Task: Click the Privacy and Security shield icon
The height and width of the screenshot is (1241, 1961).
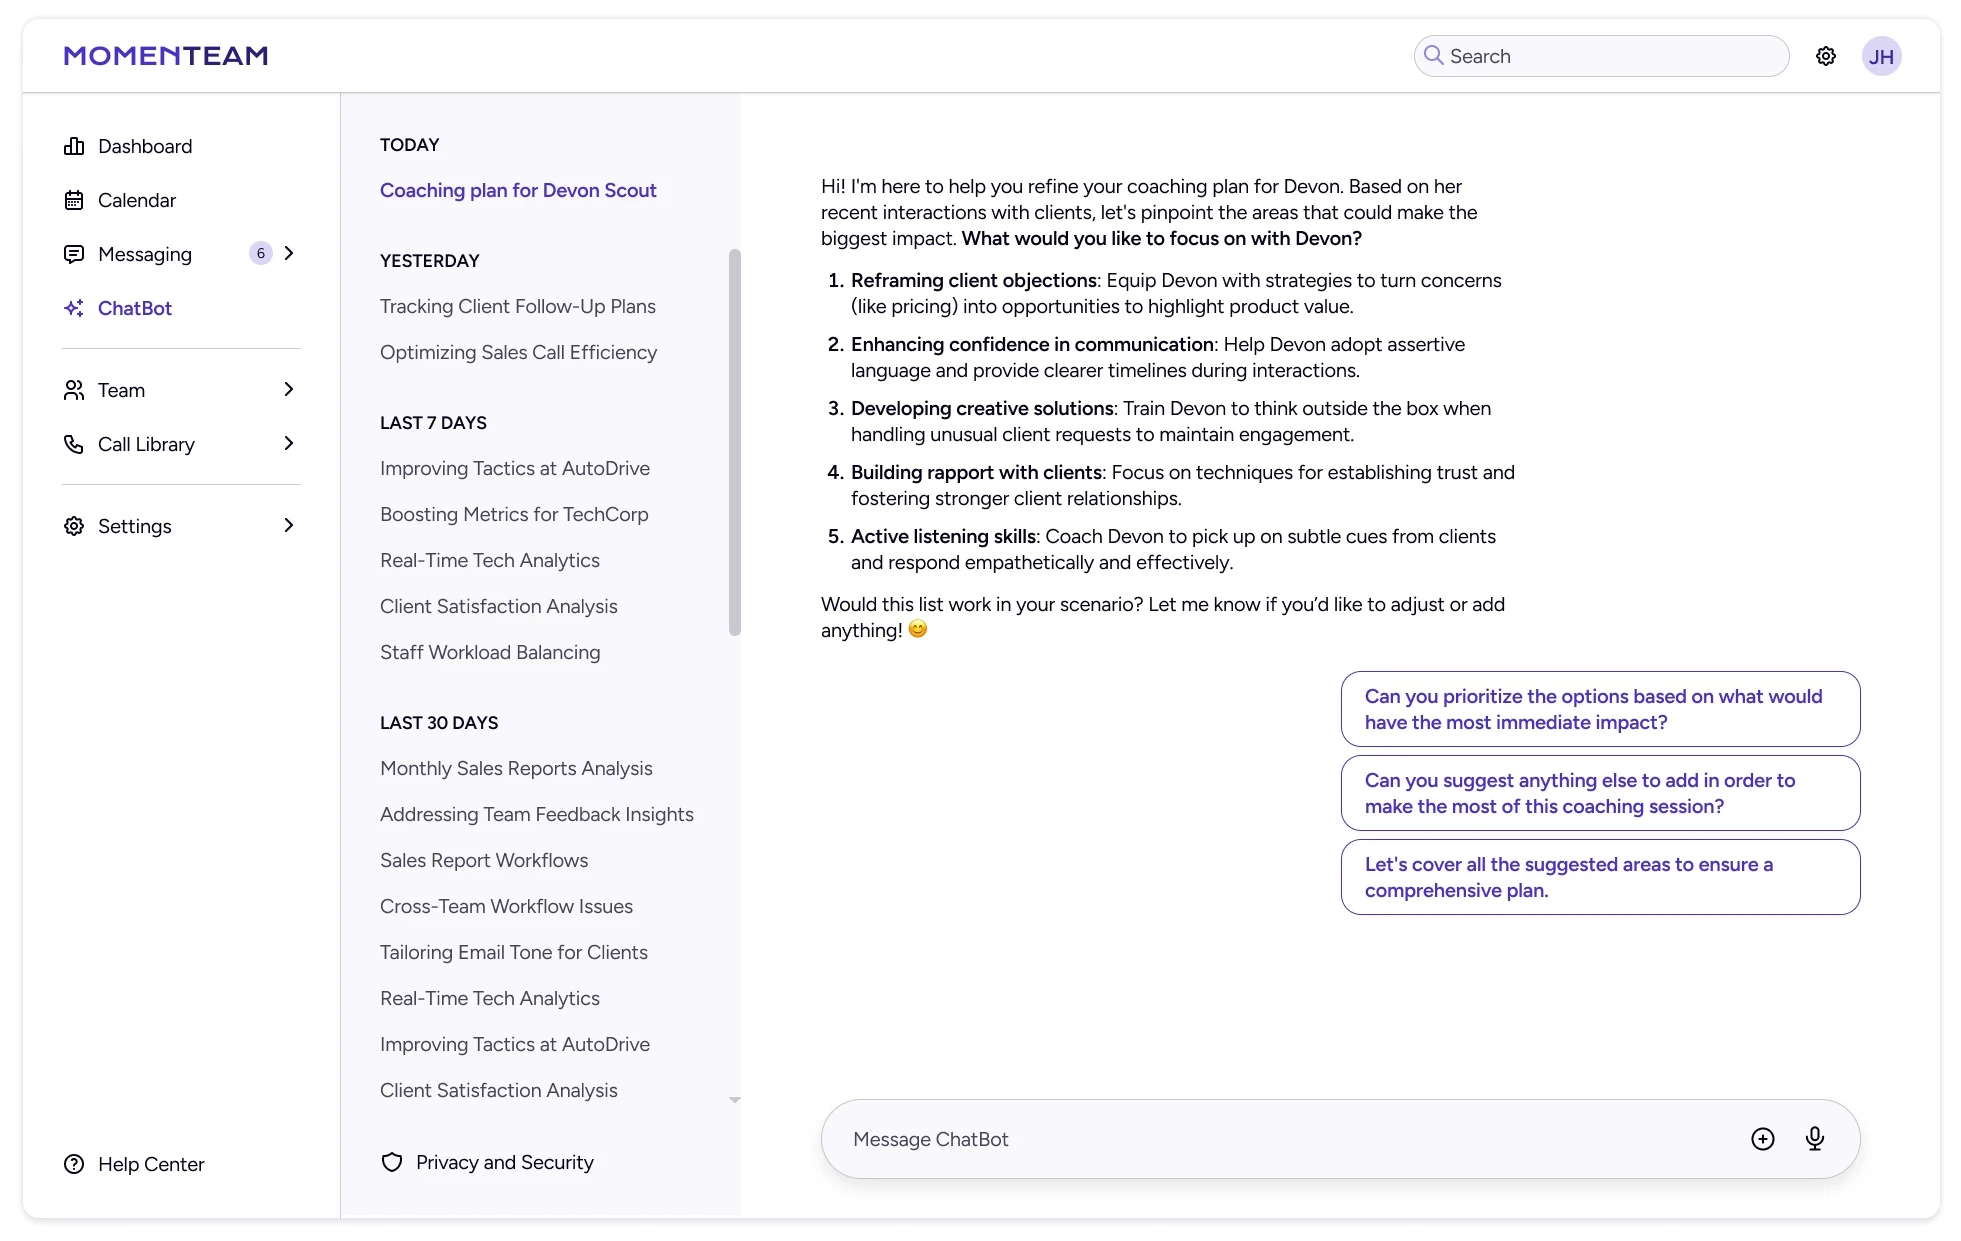Action: 392,1162
